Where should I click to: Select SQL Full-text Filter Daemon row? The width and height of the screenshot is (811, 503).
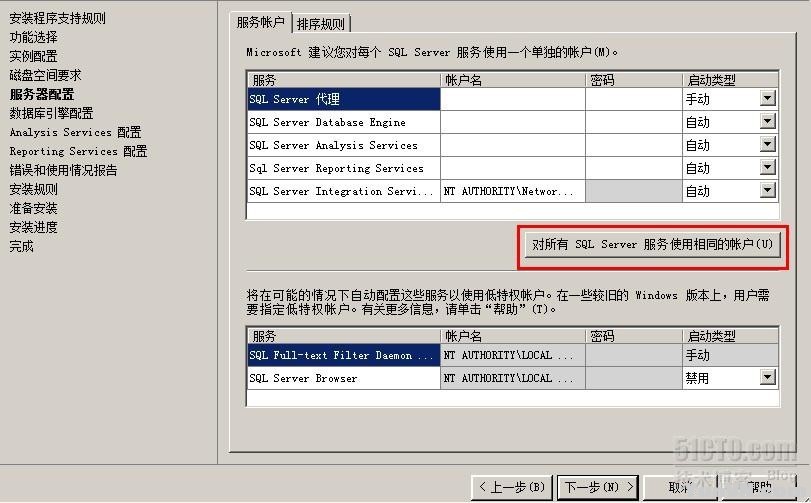click(x=343, y=355)
